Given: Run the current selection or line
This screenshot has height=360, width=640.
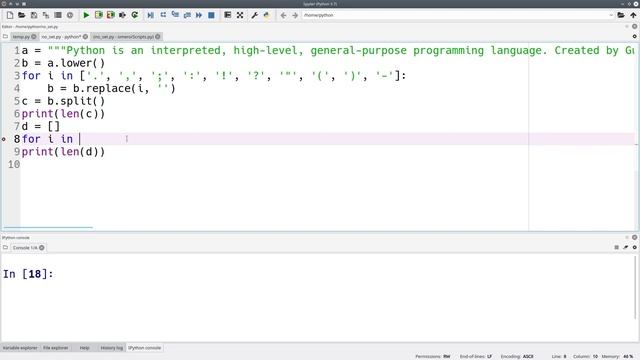Looking at the screenshot, I should point(122,15).
